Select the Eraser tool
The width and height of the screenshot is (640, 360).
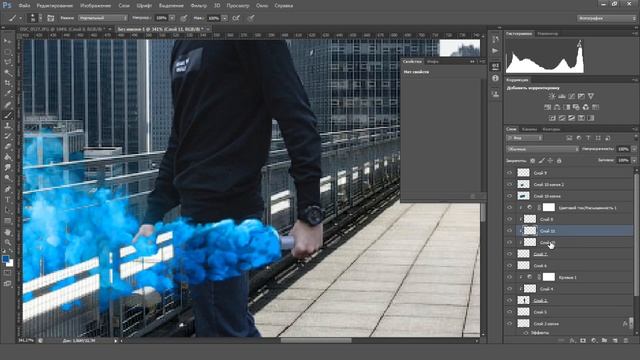8,147
